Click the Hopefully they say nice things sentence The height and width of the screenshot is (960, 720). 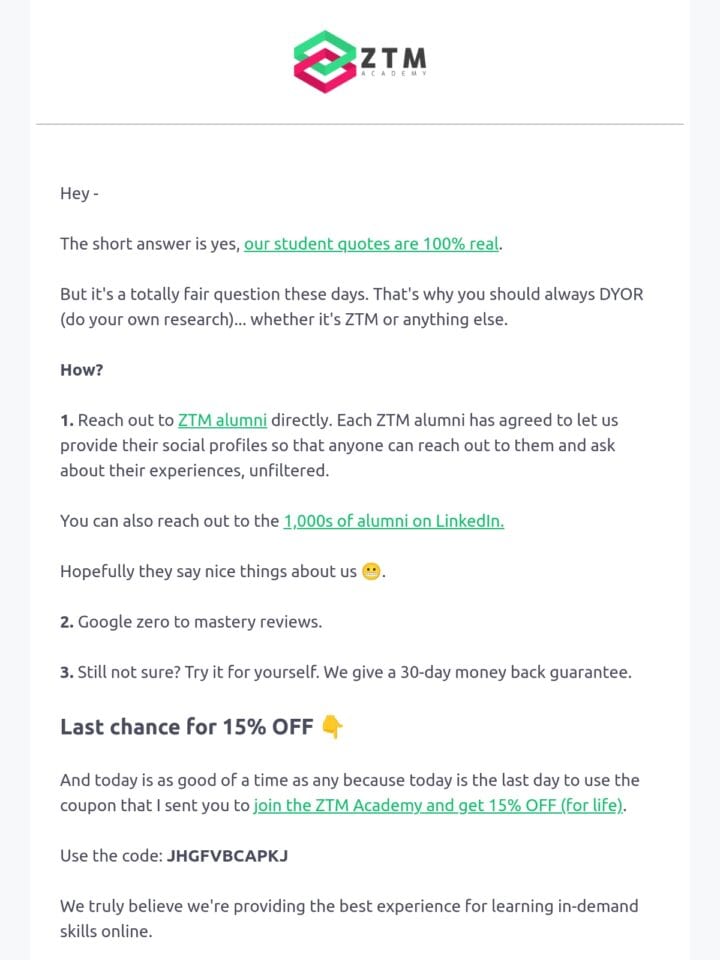(x=223, y=572)
